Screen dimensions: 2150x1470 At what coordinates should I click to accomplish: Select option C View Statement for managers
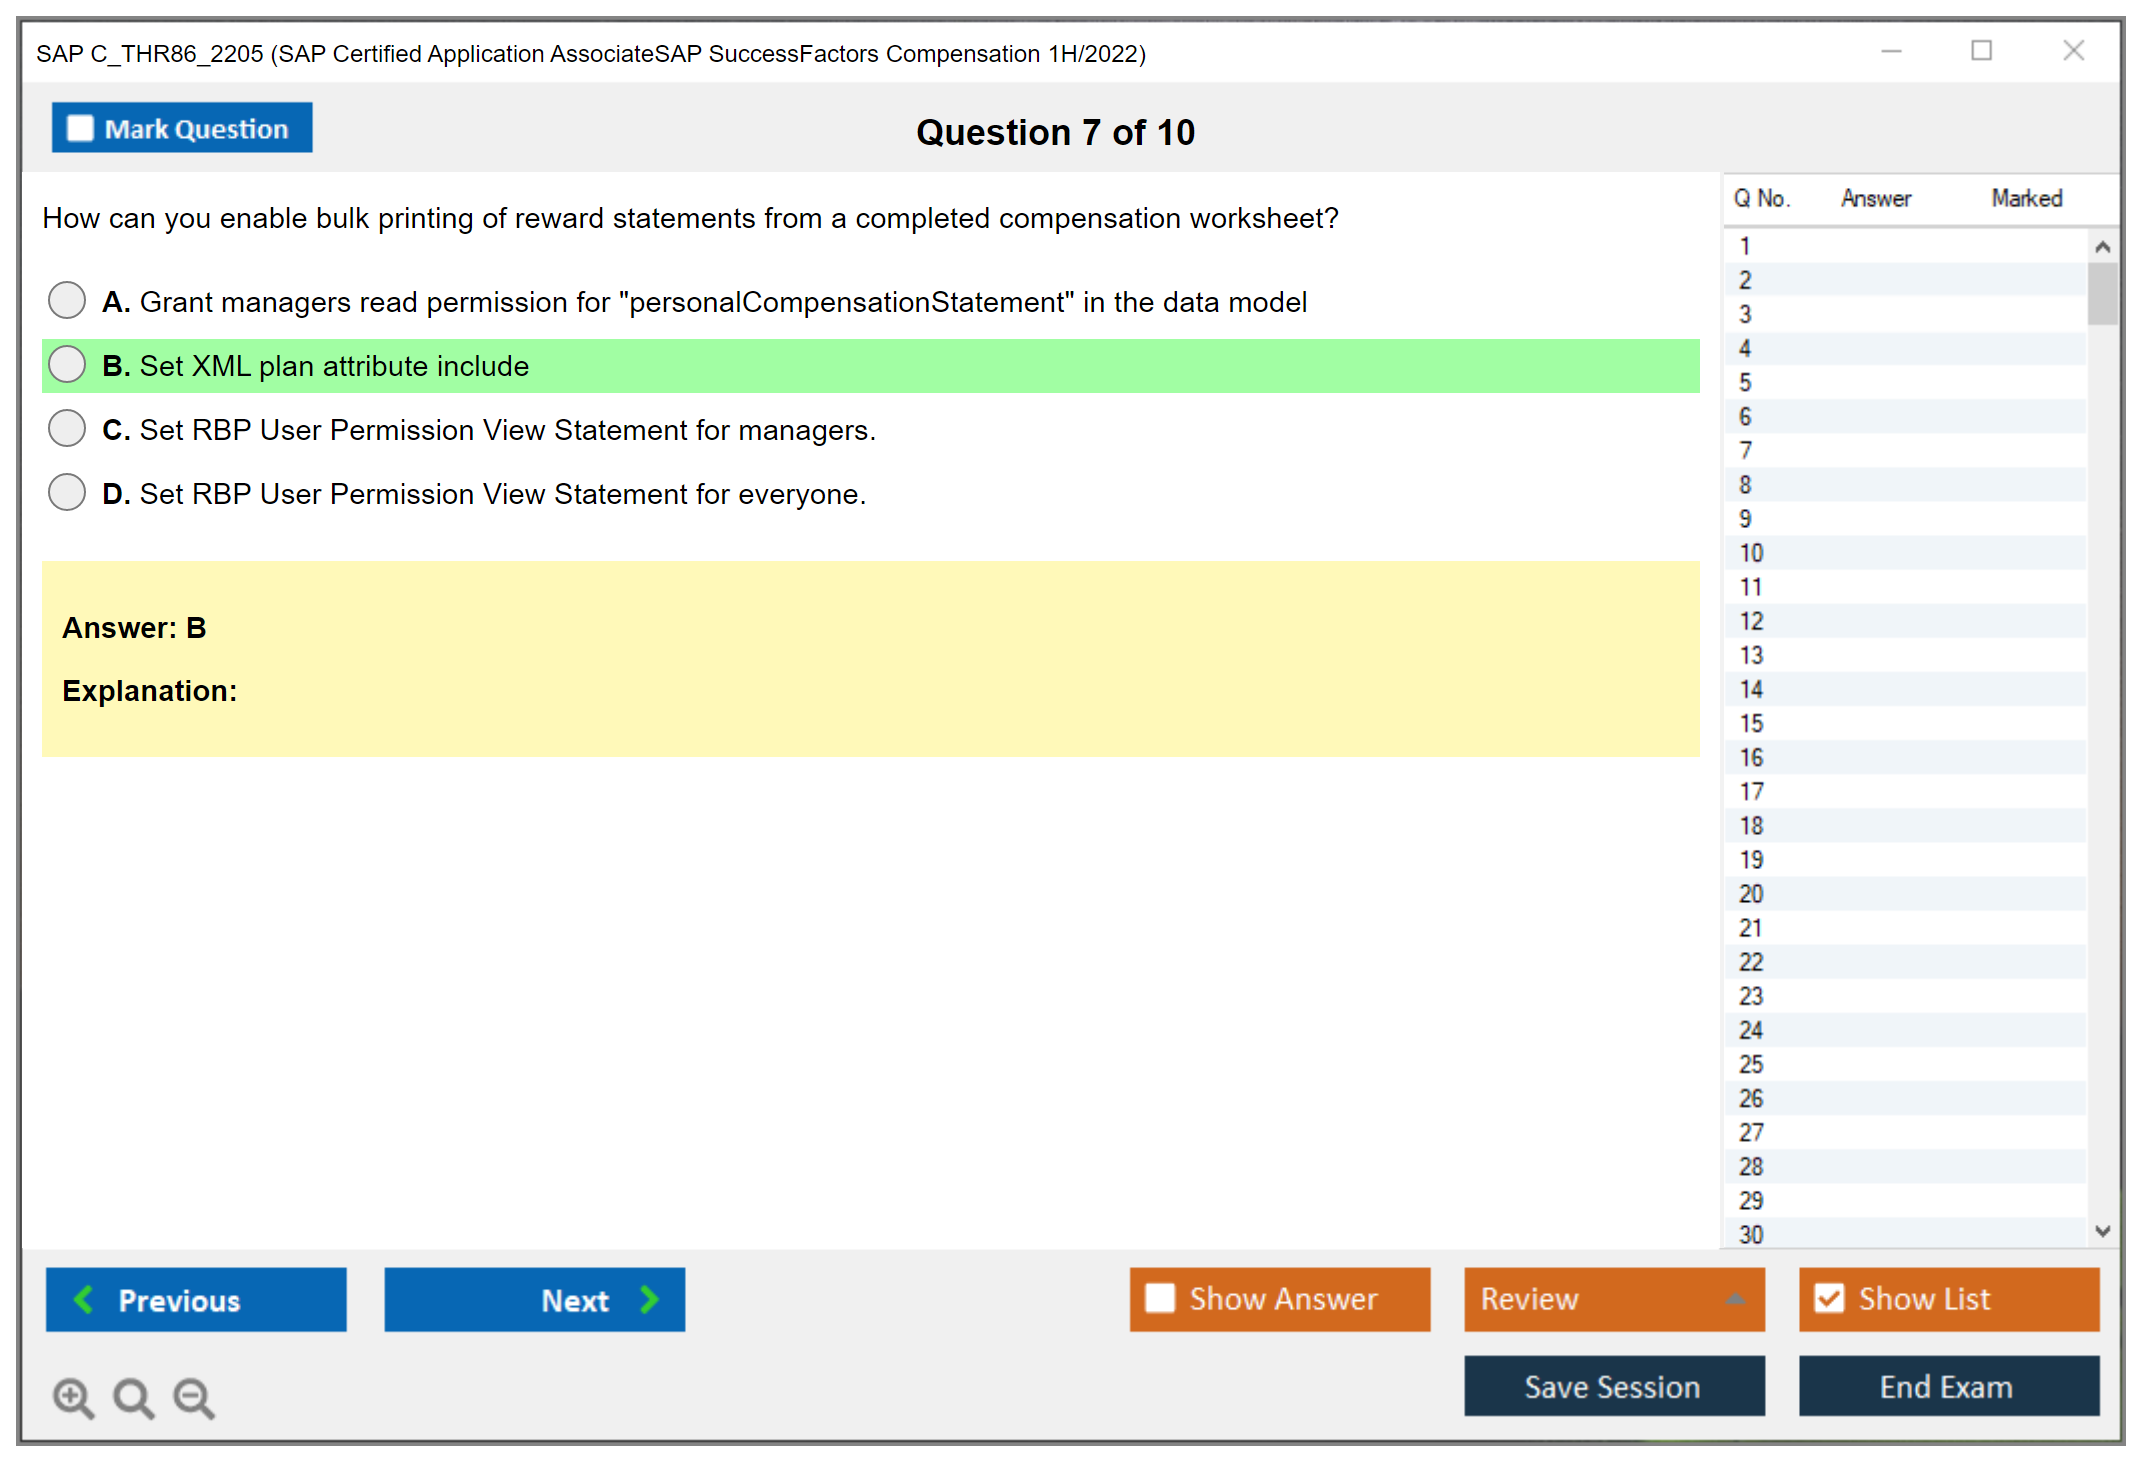(67, 428)
